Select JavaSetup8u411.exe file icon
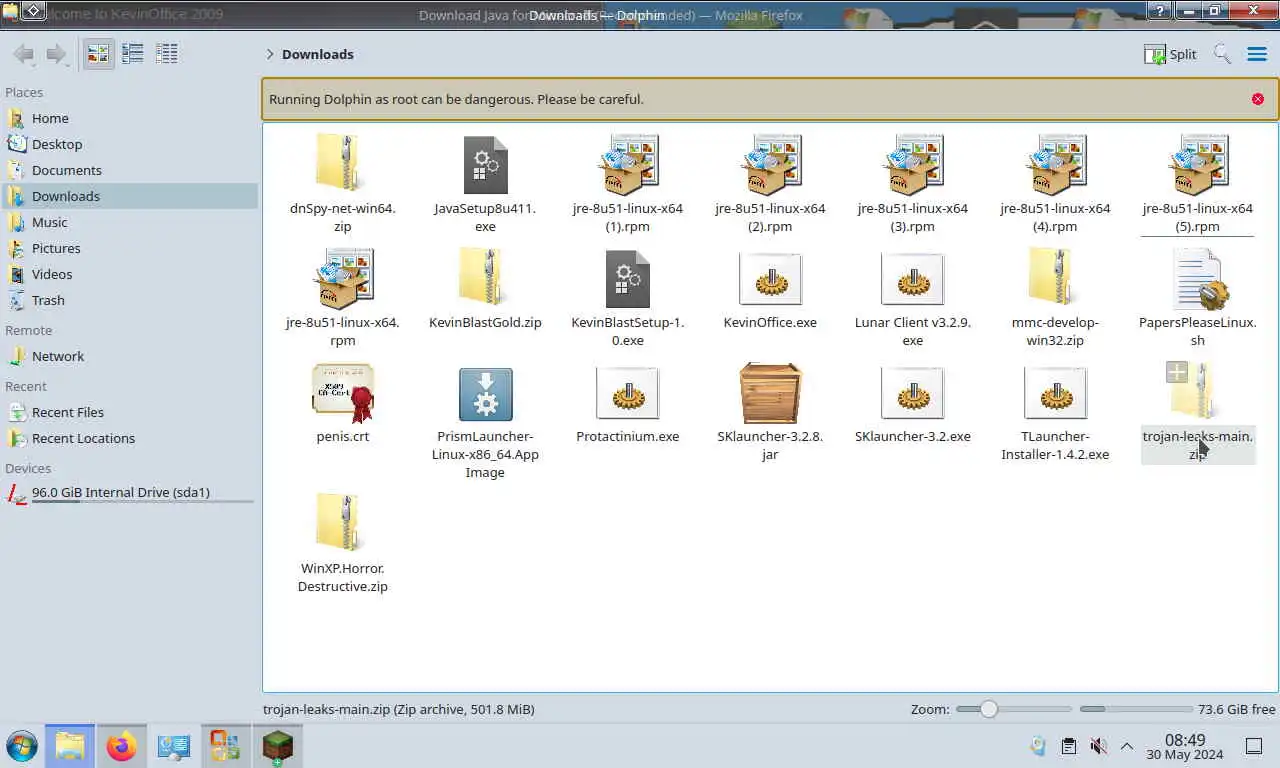The image size is (1280, 768). click(x=485, y=163)
